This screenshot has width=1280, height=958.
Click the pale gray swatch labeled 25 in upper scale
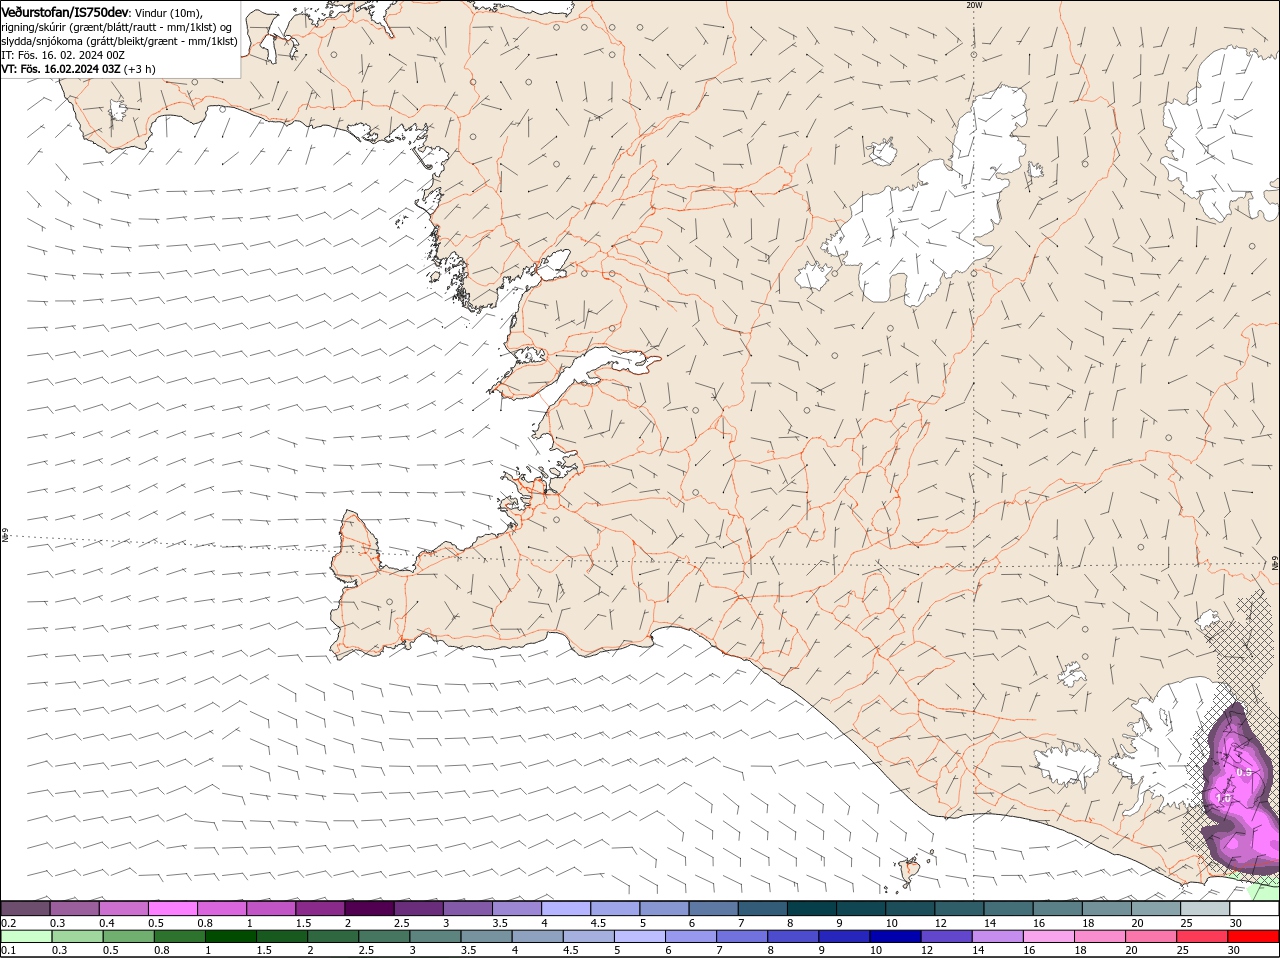click(x=1205, y=908)
